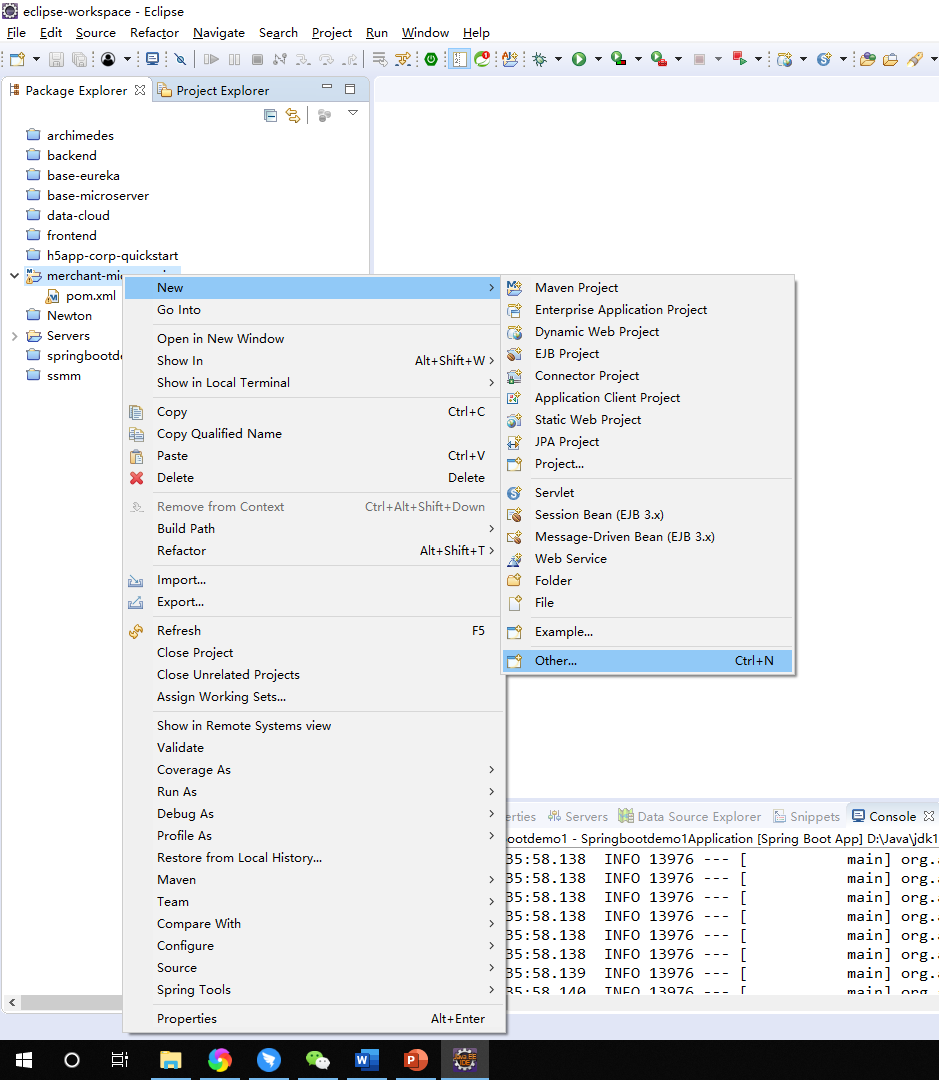Click the Resume debug icon
Image resolution: width=939 pixels, height=1080 pixels.
pyautogui.click(x=211, y=59)
